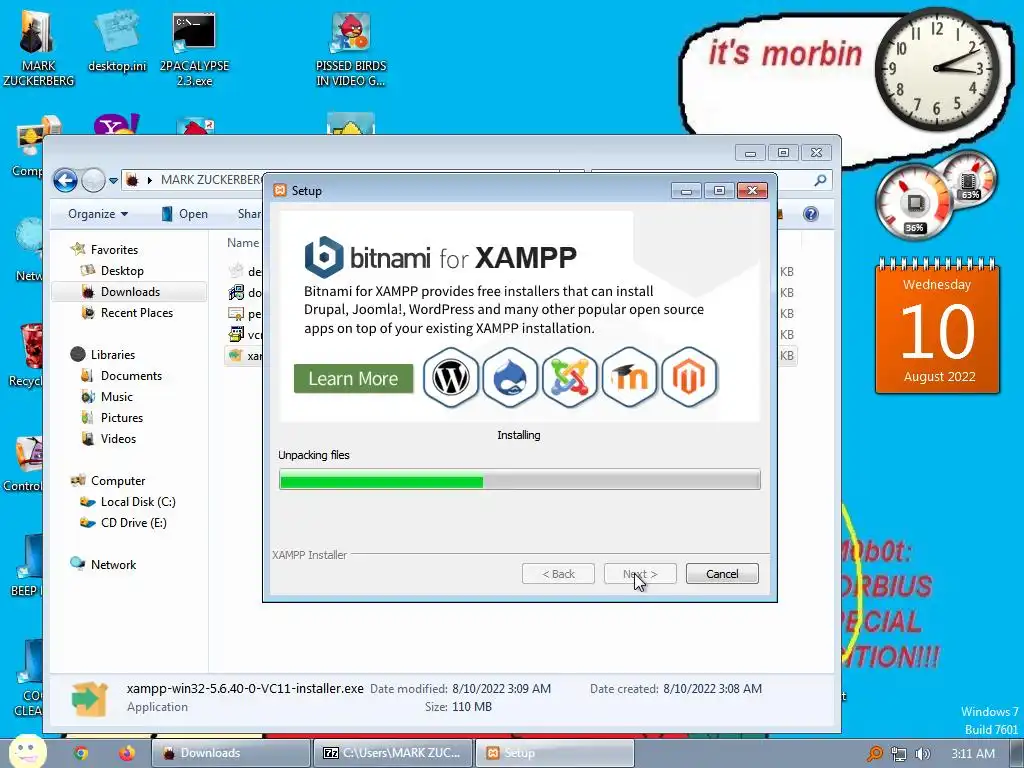This screenshot has width=1024, height=768.
Task: Click the disabled Back button in Setup
Action: (x=558, y=573)
